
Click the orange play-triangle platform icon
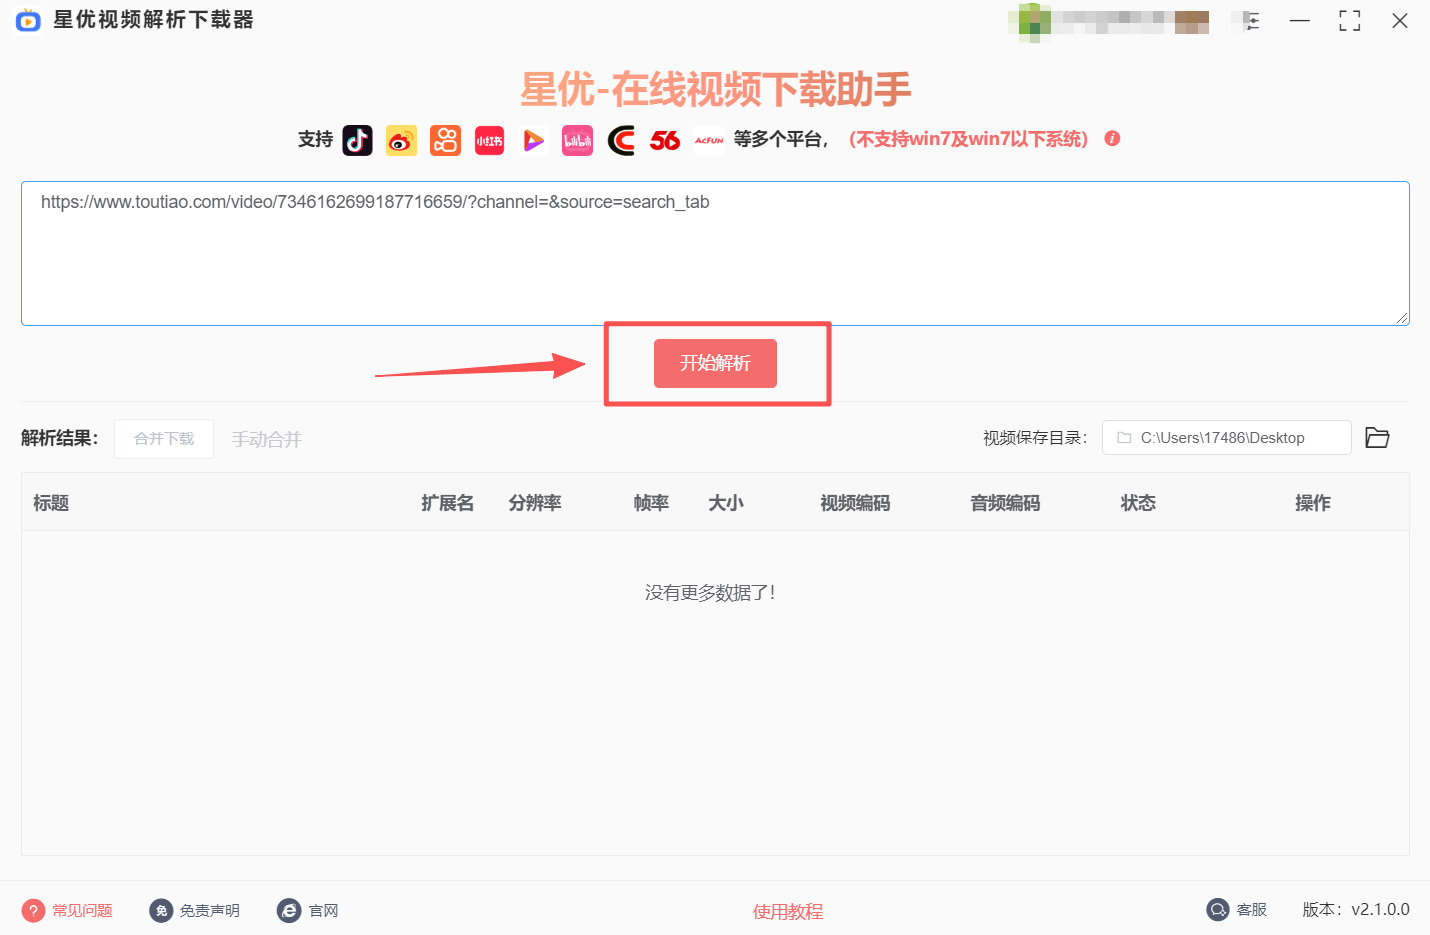click(533, 140)
